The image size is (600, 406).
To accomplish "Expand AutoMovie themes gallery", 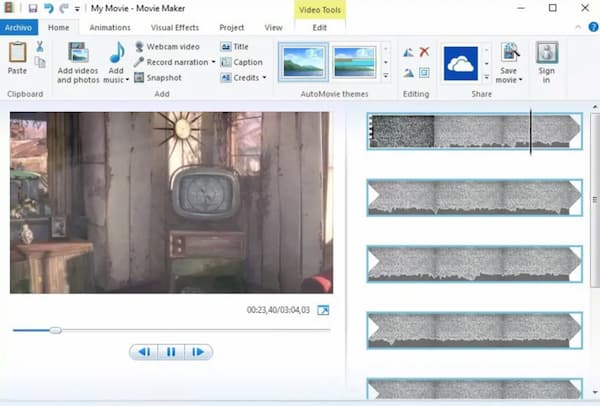I will tap(386, 76).
